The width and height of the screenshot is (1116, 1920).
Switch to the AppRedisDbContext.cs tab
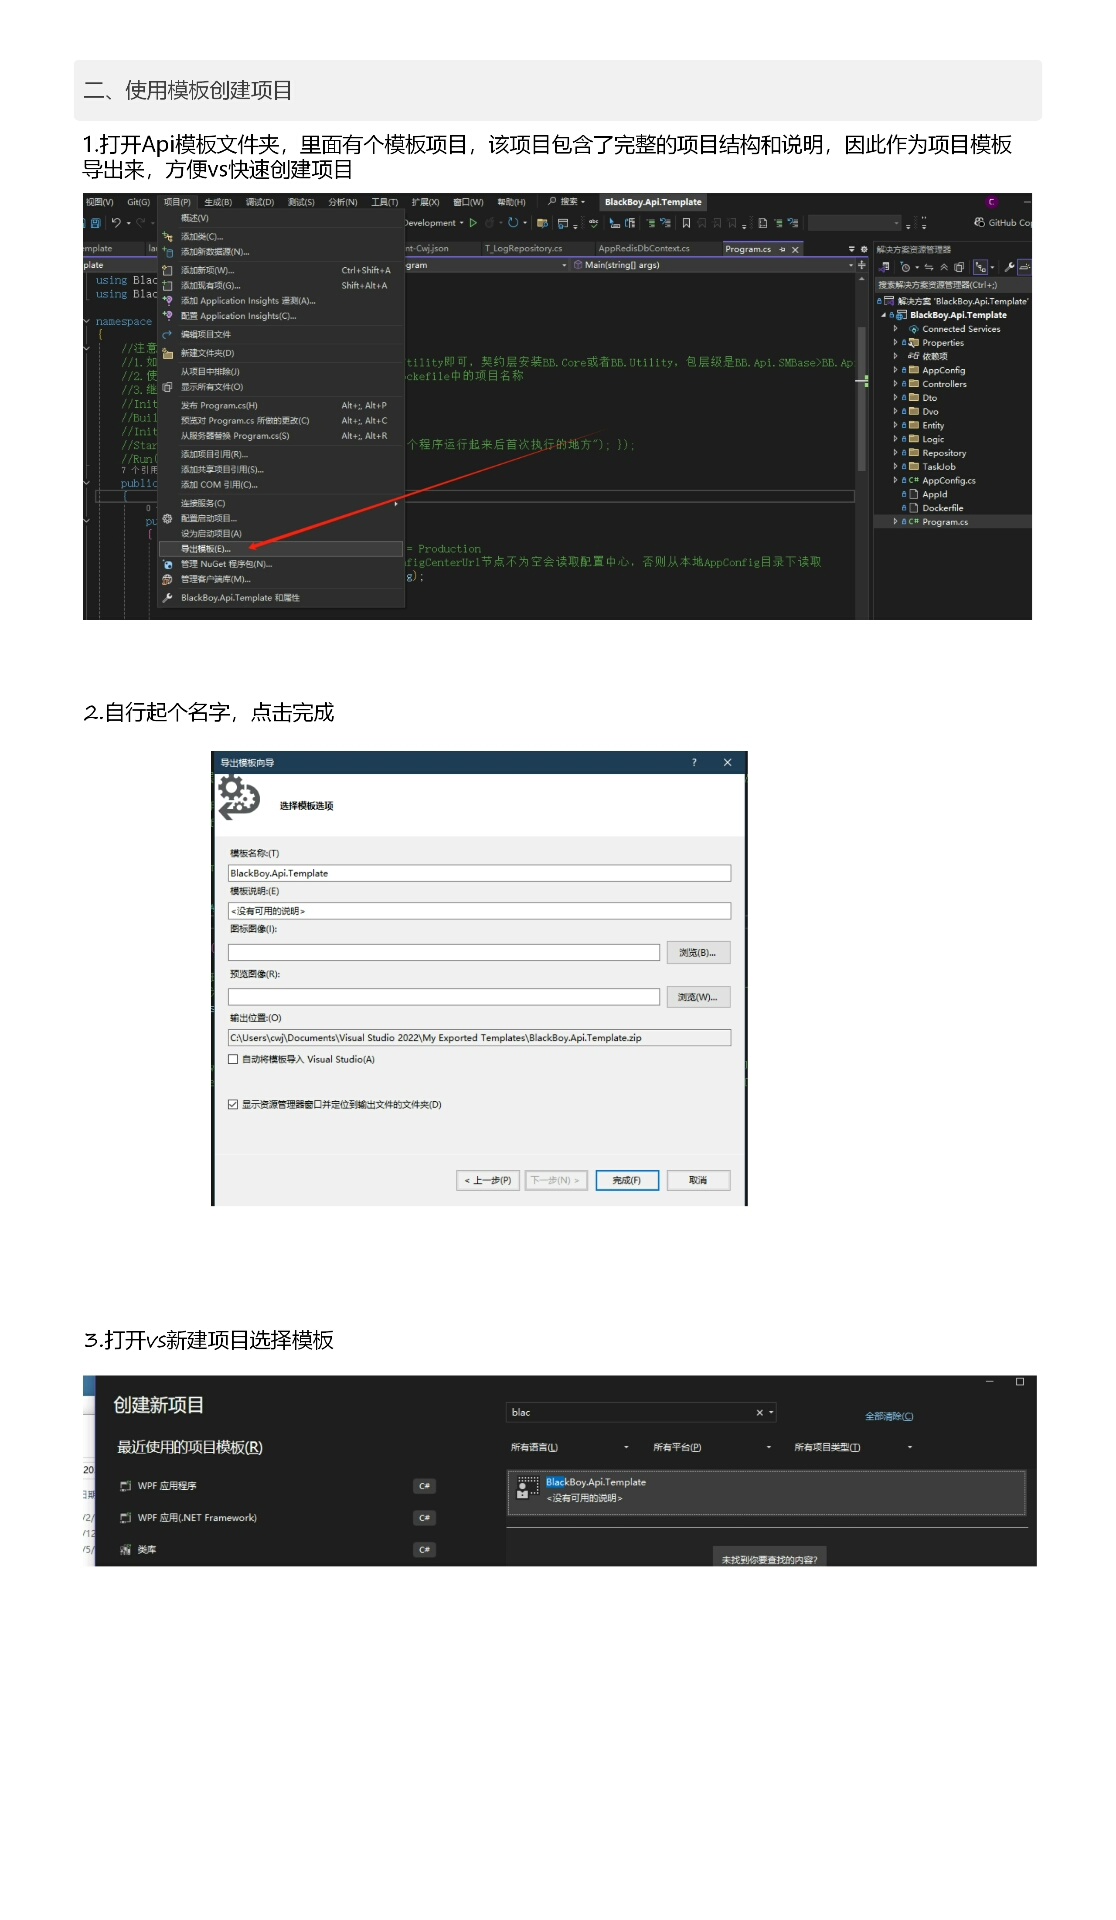pos(644,249)
